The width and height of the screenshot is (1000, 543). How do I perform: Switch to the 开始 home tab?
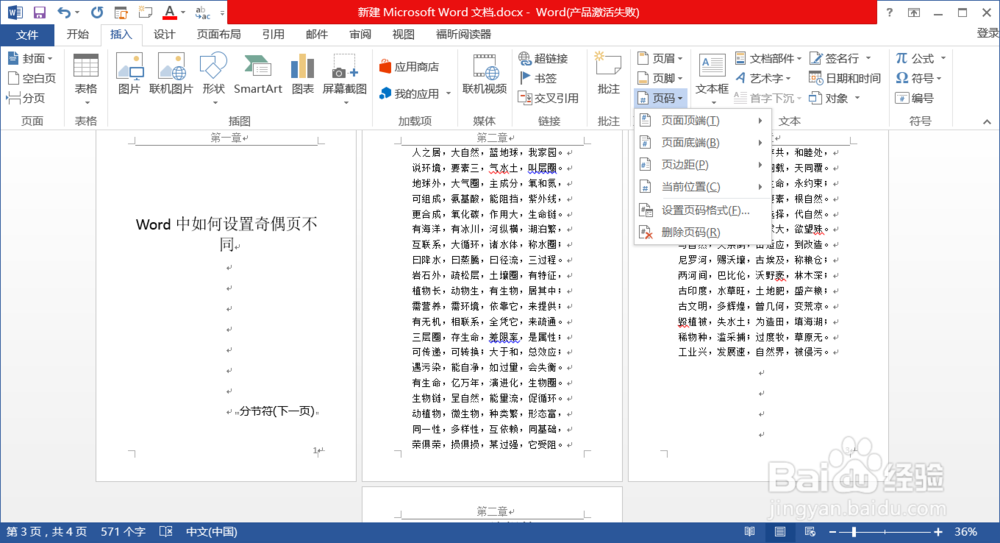coord(78,34)
